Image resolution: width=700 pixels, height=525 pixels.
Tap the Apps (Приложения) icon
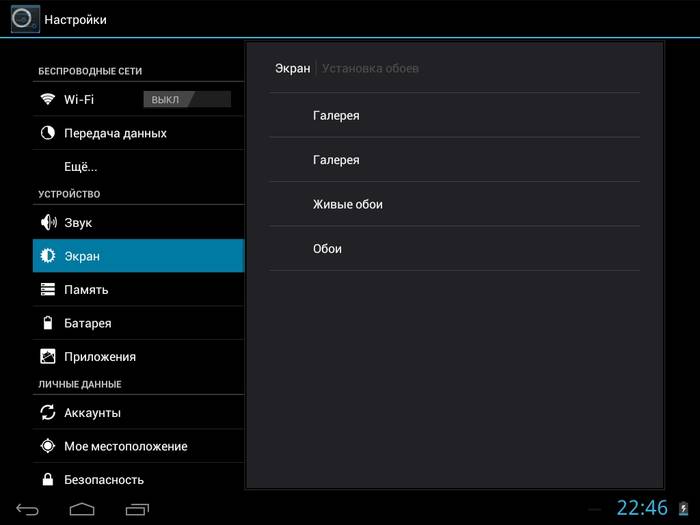pyautogui.click(x=47, y=356)
